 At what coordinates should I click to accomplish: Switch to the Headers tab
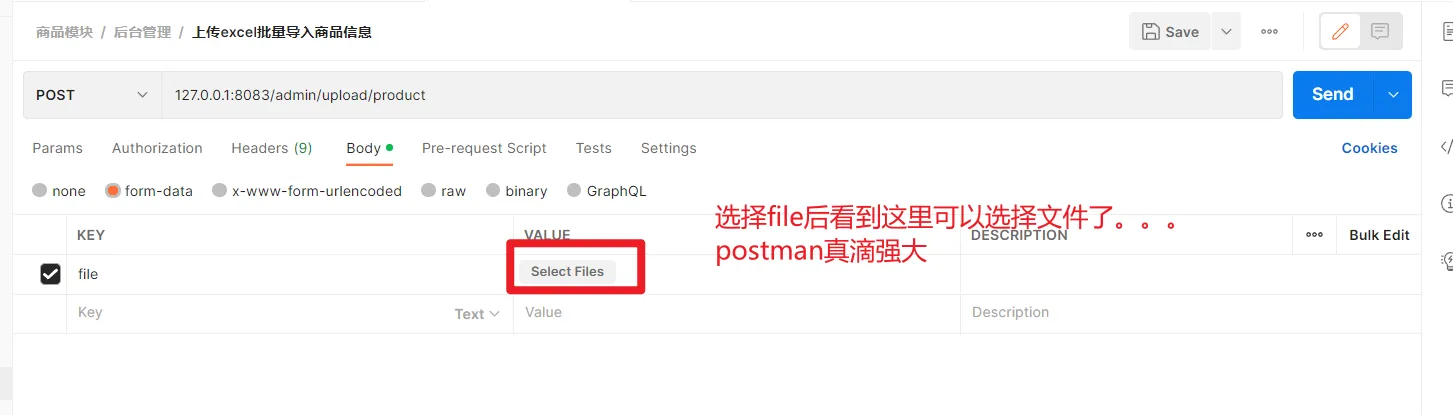click(x=271, y=148)
